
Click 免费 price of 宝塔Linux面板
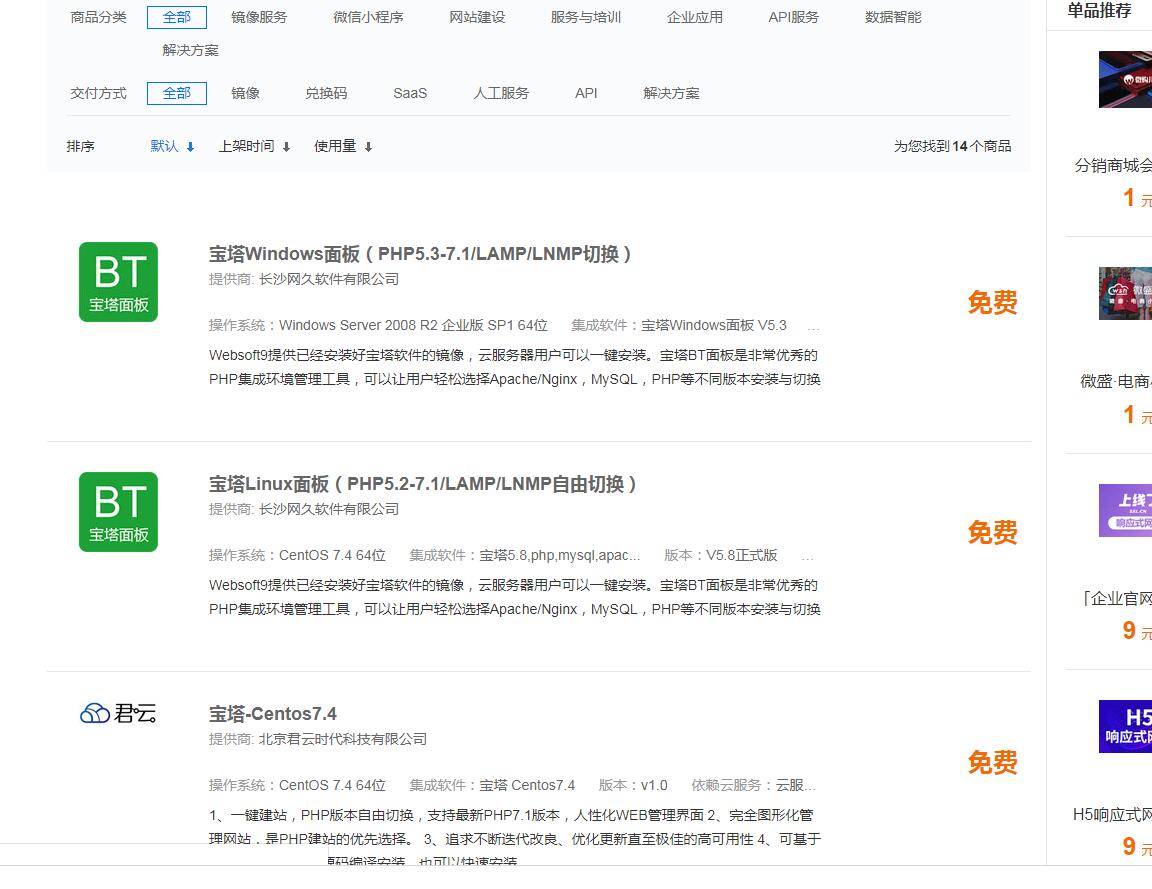[993, 533]
